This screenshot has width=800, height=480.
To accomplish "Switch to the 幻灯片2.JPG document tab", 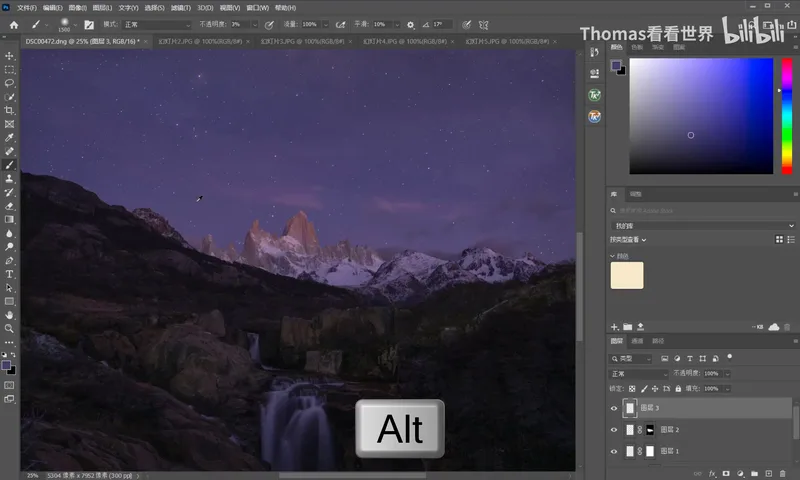I will coord(200,41).
